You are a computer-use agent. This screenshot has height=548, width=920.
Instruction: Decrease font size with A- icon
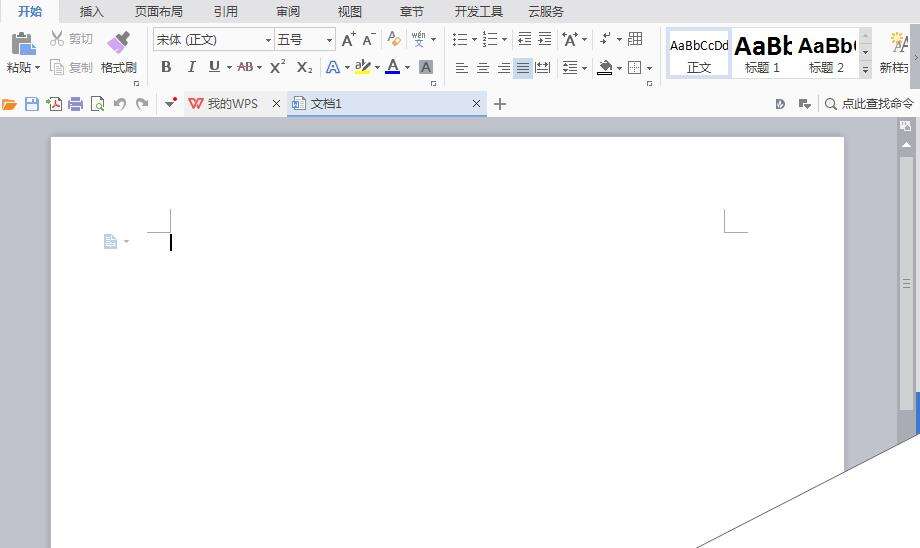369,39
